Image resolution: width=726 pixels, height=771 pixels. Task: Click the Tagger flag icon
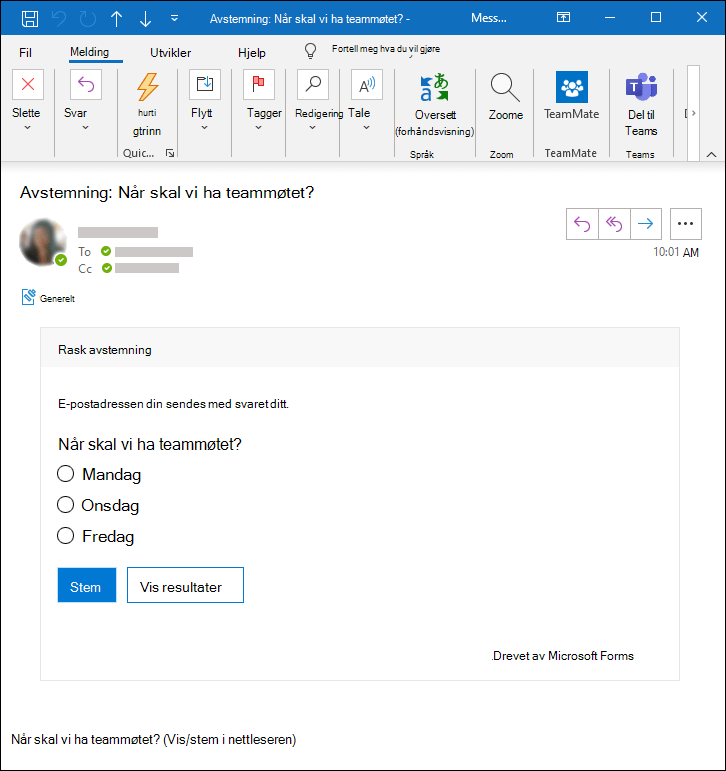pyautogui.click(x=259, y=84)
